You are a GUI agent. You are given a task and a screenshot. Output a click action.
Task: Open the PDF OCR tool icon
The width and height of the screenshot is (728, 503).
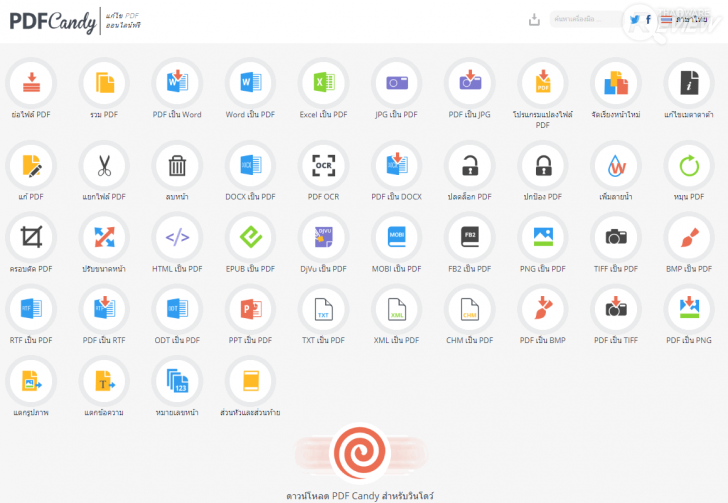point(324,165)
